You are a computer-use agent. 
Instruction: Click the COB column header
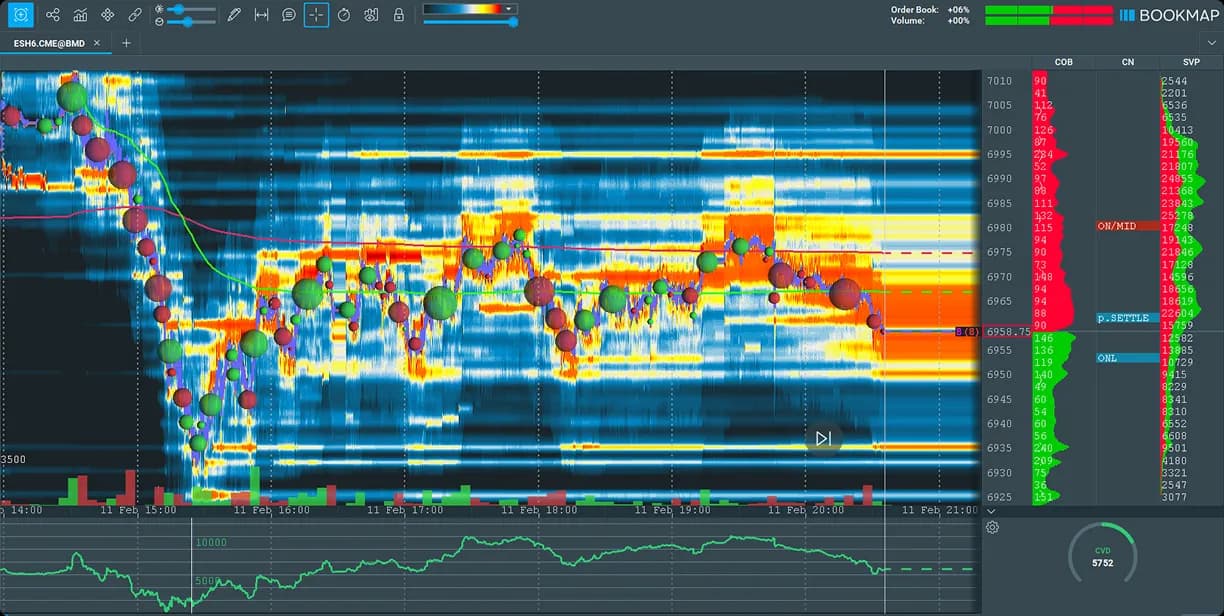point(1063,62)
